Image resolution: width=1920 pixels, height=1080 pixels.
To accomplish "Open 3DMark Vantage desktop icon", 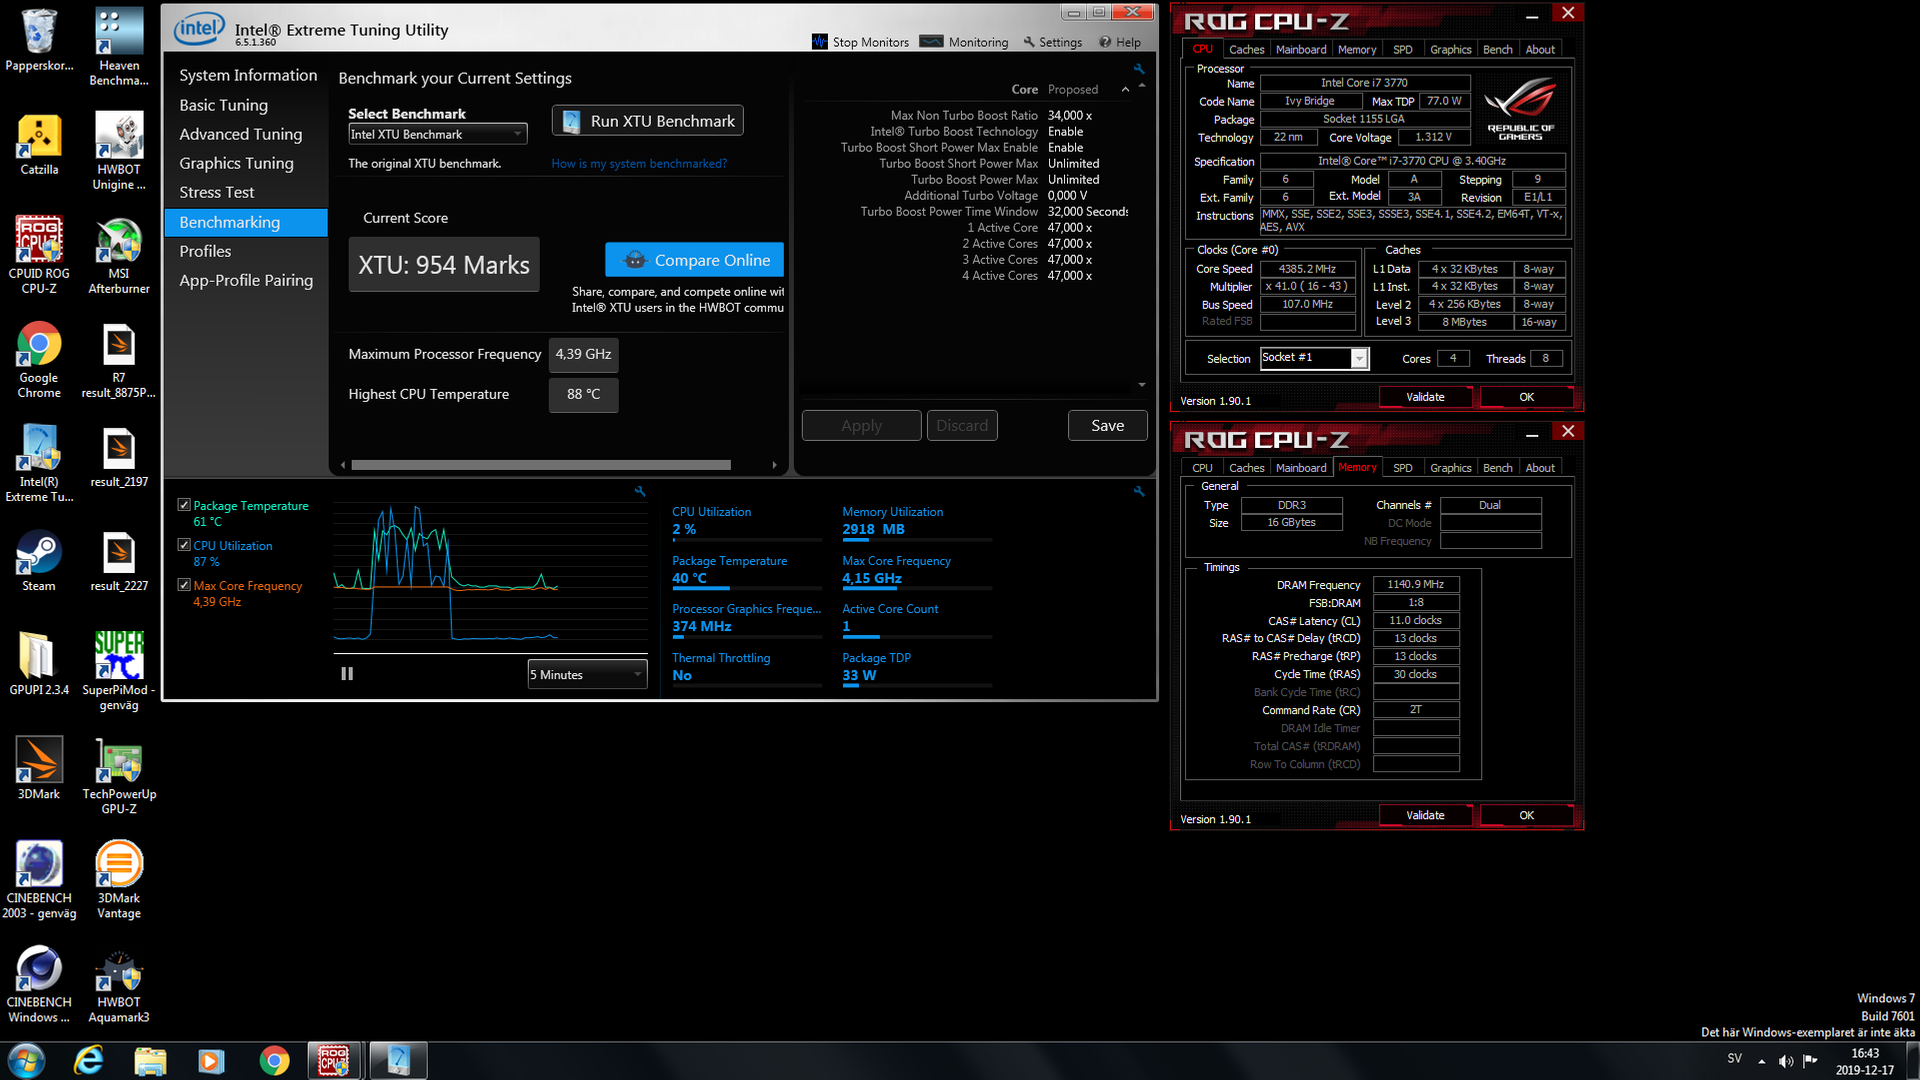I will pyautogui.click(x=119, y=880).
